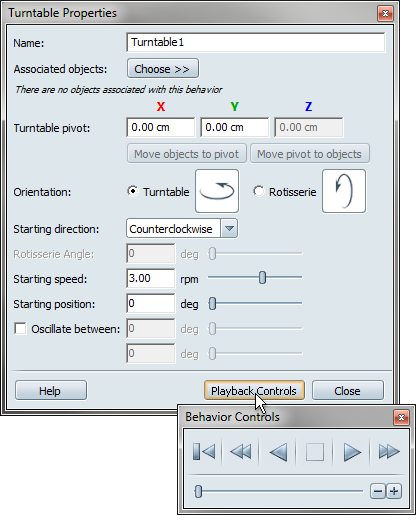The height and width of the screenshot is (520, 420).
Task: Click the rewind double-arrow button
Action: tap(241, 452)
